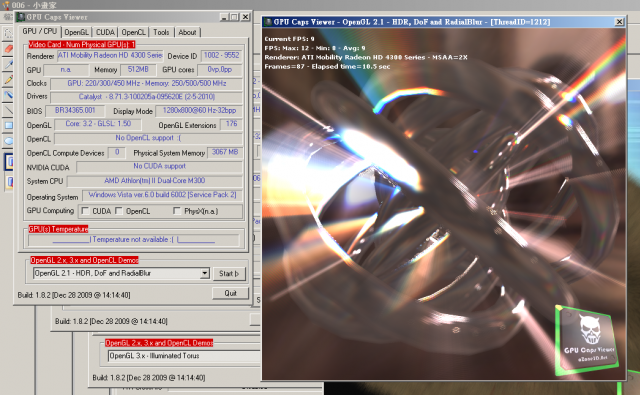Click the demo 'Renderer: ... MSAA=2X' overlay line
This screenshot has height=395, width=640.
coord(366,58)
